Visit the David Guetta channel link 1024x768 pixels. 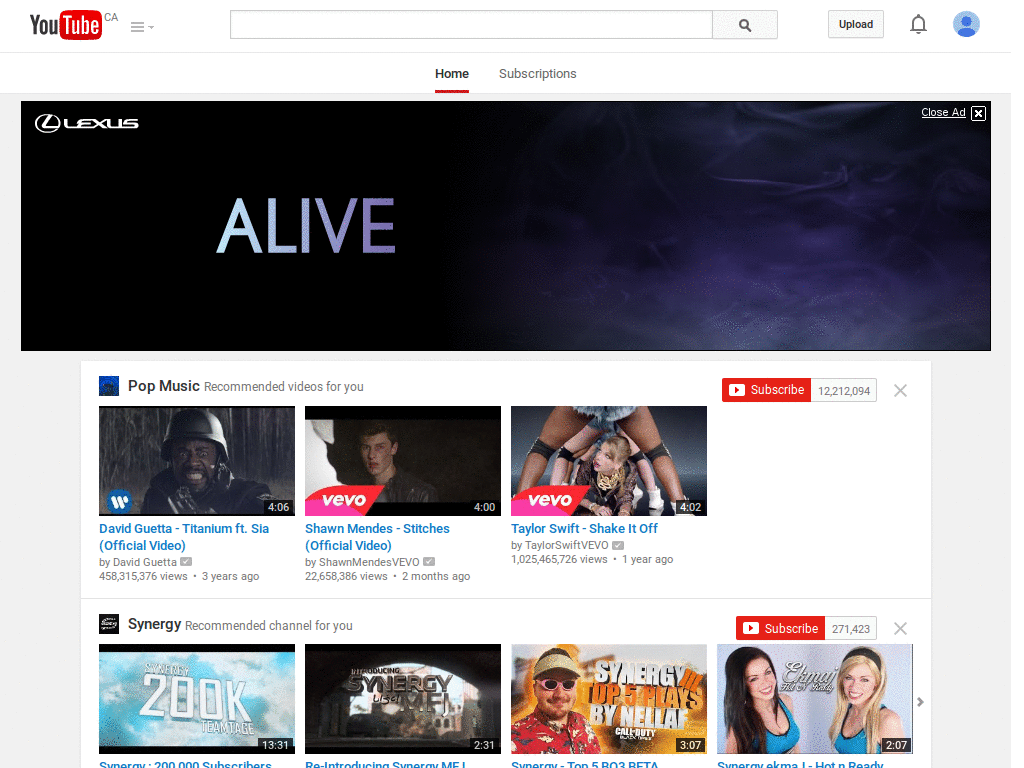click(145, 562)
